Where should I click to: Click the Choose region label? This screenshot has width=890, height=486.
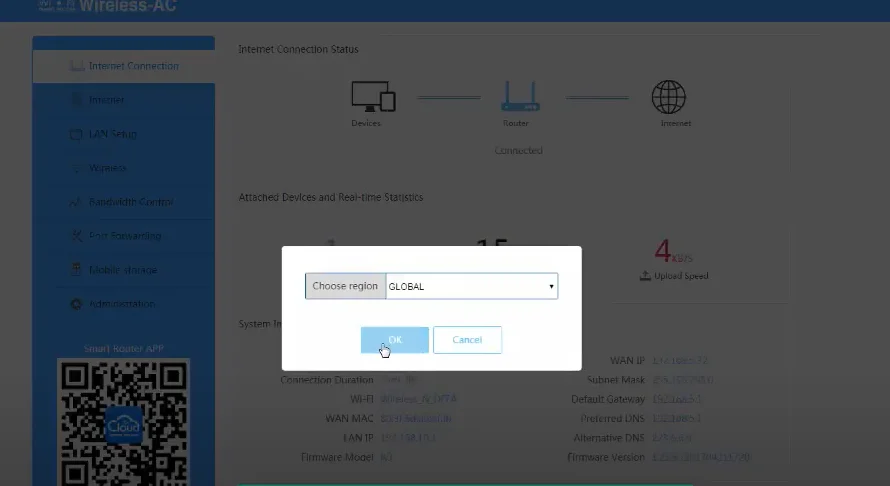[x=345, y=286]
